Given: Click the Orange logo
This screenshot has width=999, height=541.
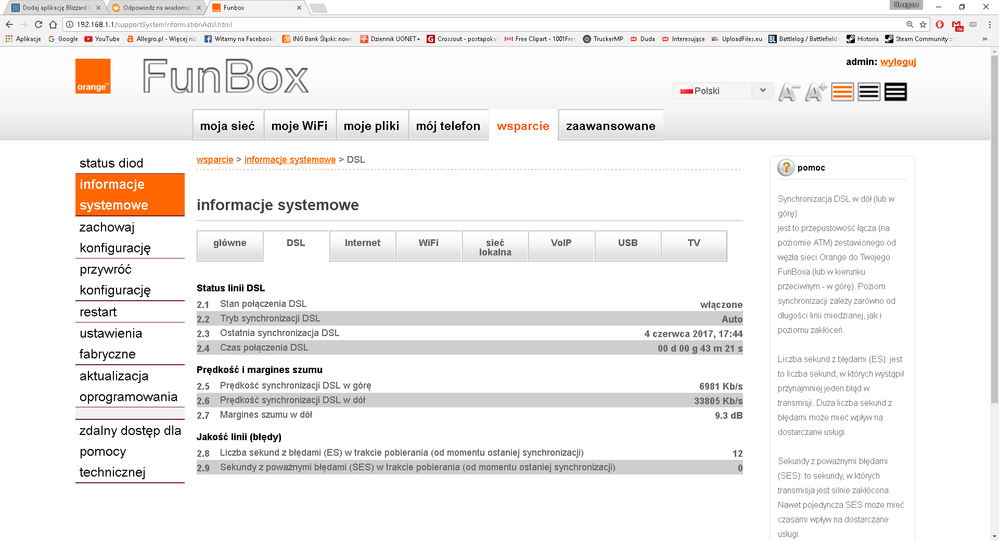Looking at the screenshot, I should point(93,76).
